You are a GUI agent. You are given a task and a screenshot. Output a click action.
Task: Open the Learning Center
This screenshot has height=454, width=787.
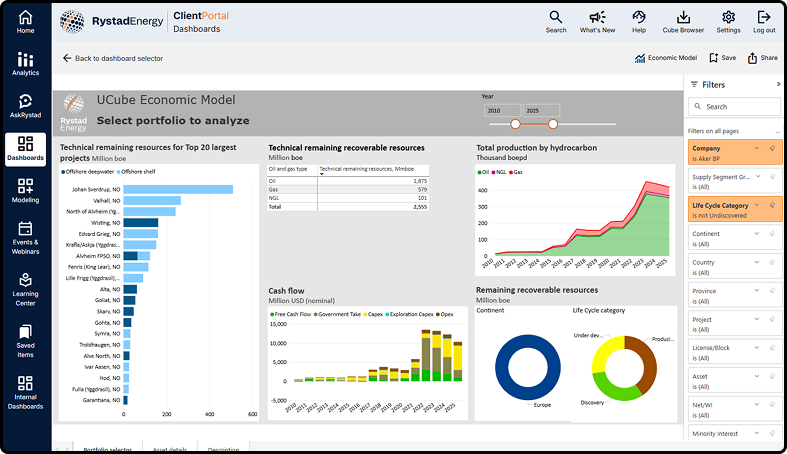tap(25, 289)
